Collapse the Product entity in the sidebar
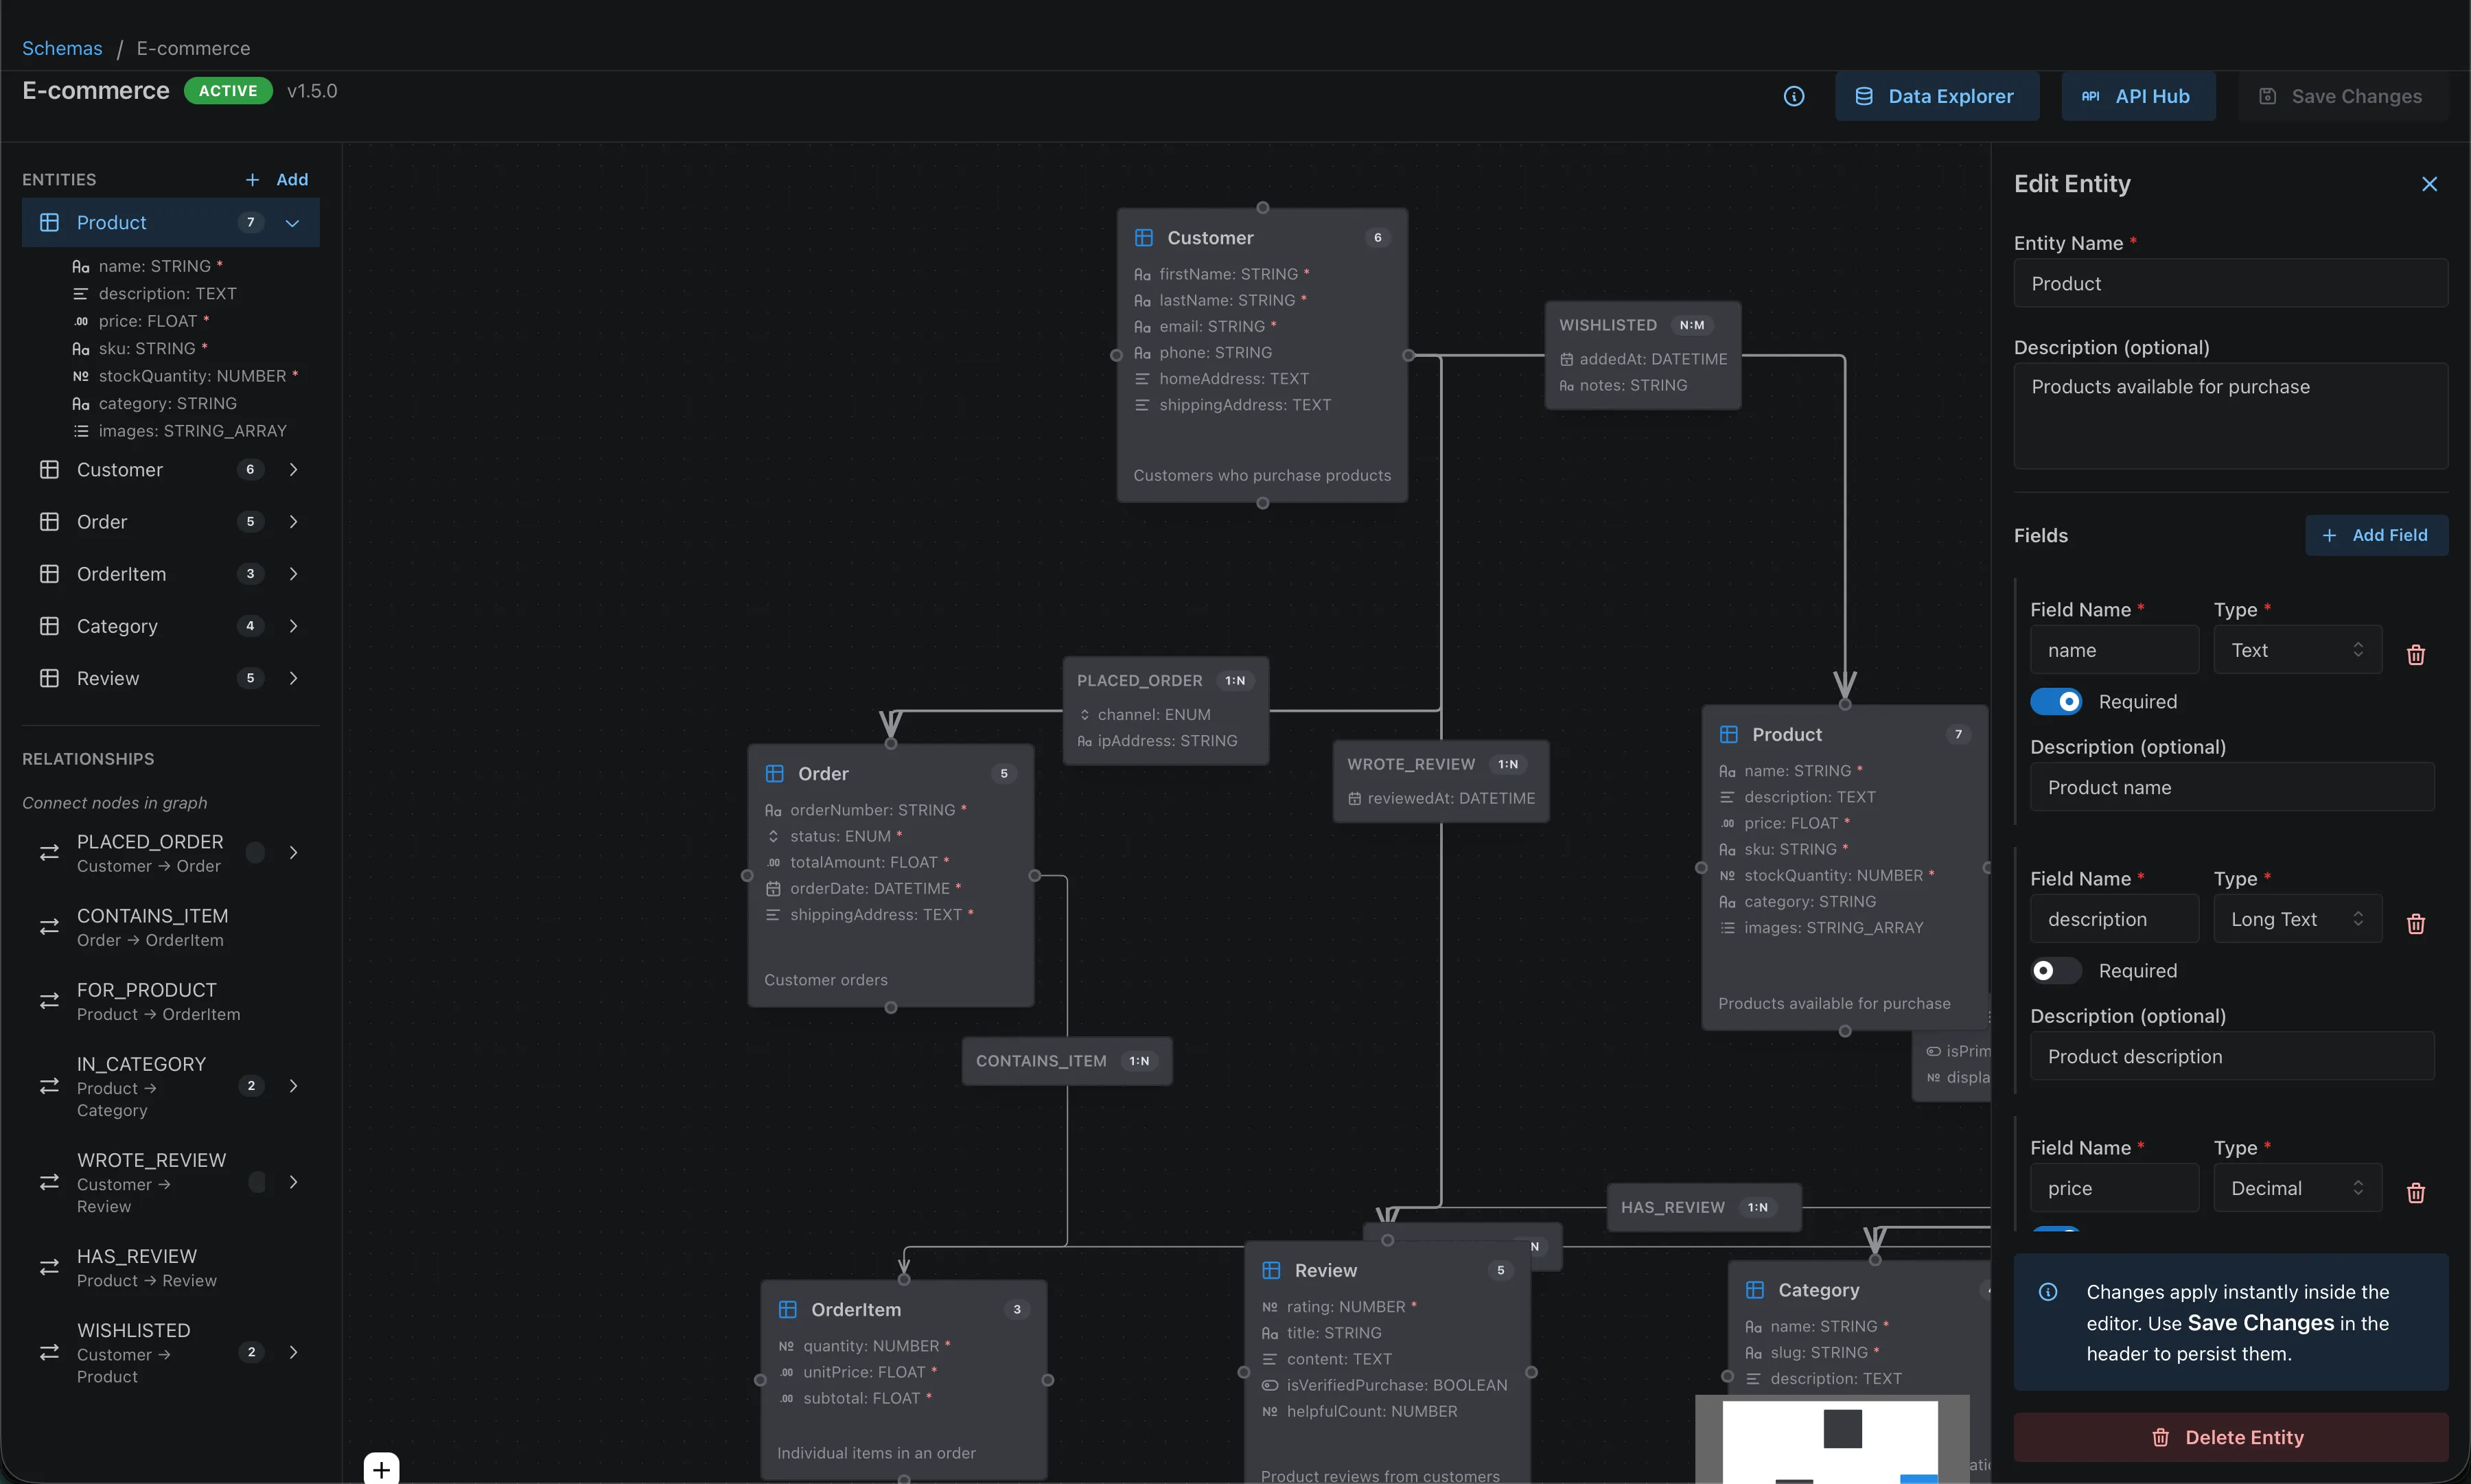 tap(293, 222)
